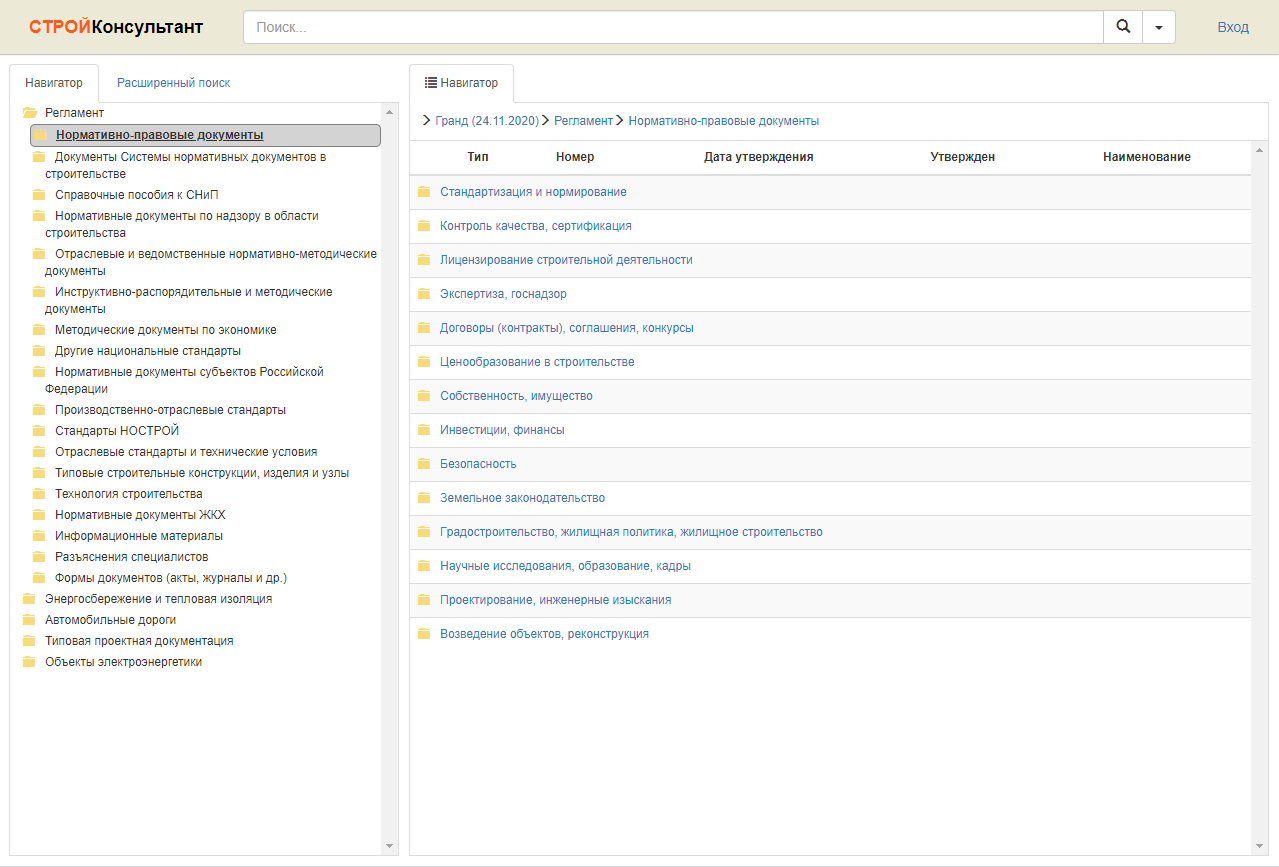Open Научные исследования, образование, кадры link
The height and width of the screenshot is (867, 1279).
tap(565, 566)
